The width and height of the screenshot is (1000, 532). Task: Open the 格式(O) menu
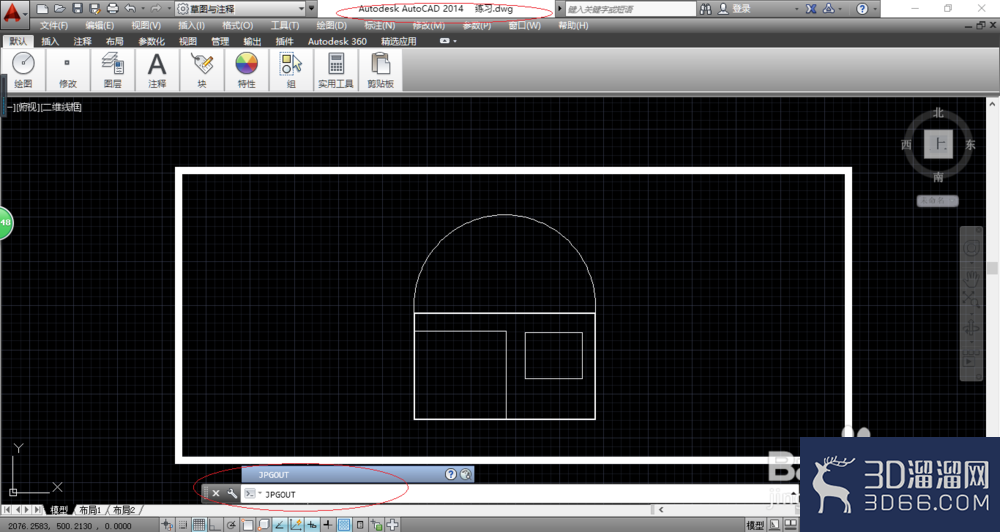[237, 26]
